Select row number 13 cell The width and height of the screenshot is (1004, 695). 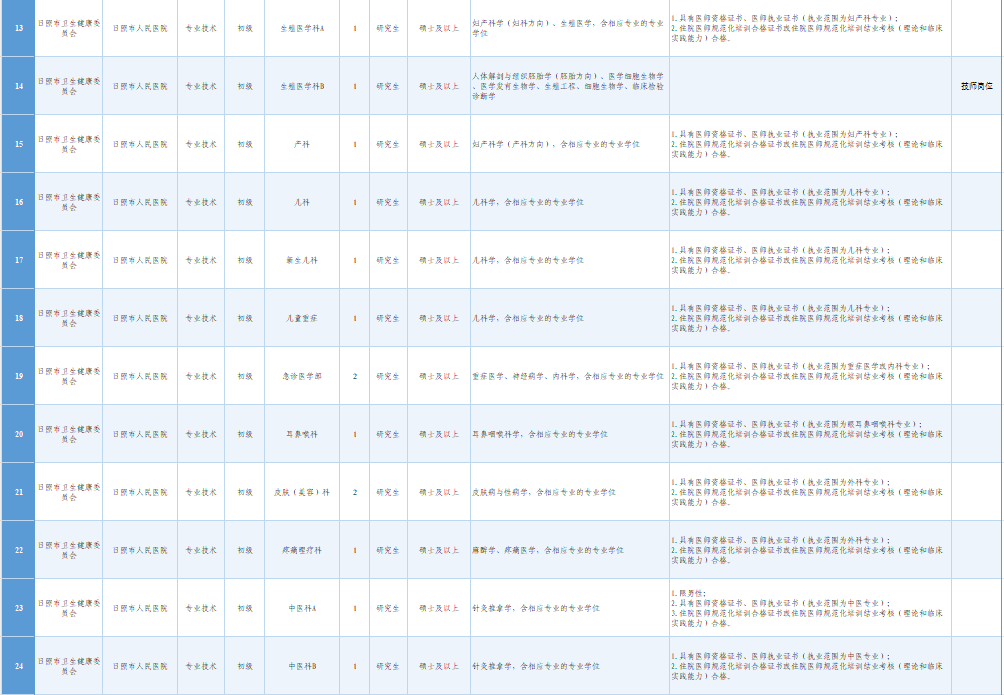(x=19, y=28)
